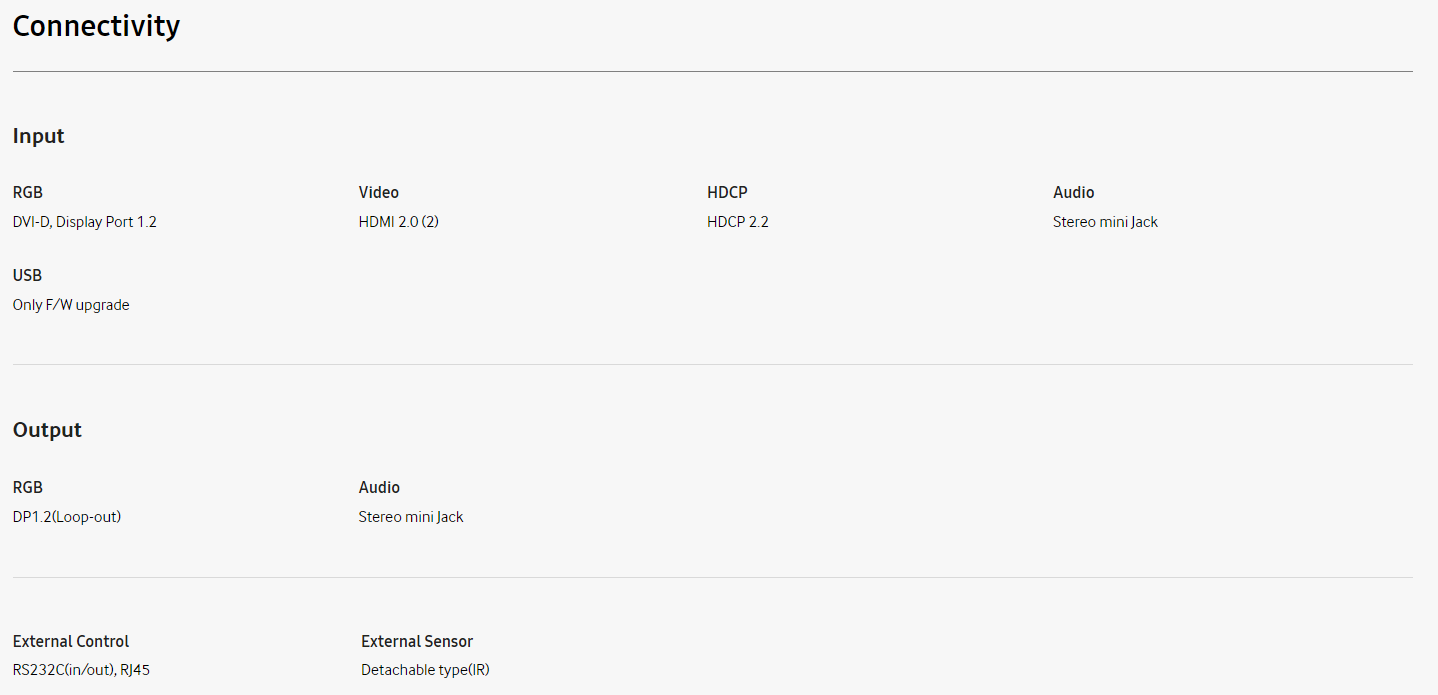Click the External Control label
The image size is (1438, 695).
pos(71,641)
